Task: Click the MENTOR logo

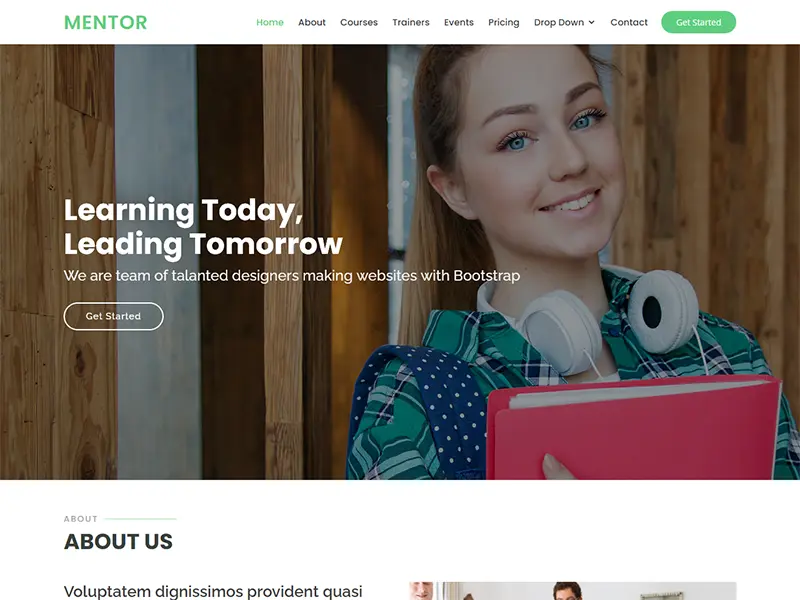Action: (x=106, y=22)
